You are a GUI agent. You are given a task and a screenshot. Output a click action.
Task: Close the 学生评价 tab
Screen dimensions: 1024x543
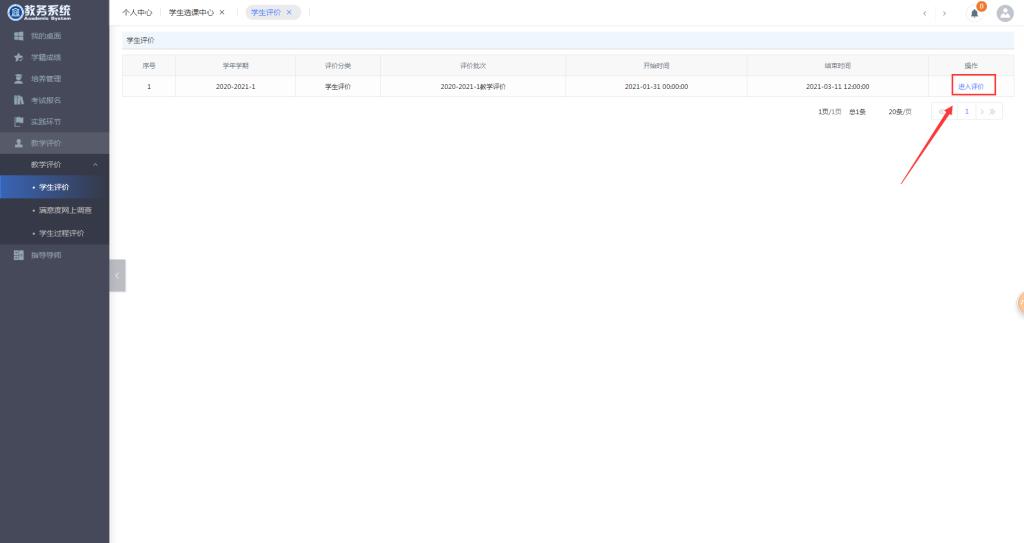point(289,12)
